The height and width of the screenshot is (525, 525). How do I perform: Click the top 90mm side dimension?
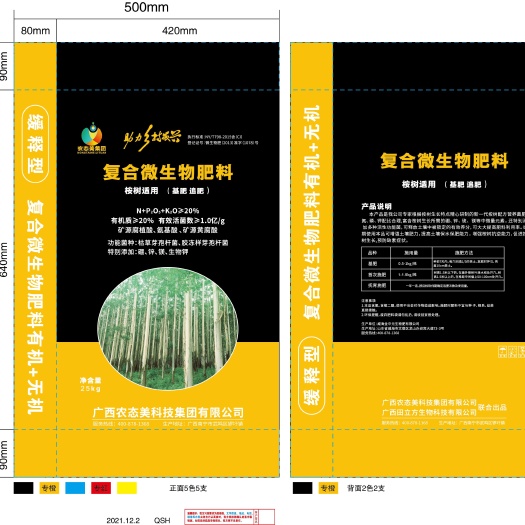click(4, 66)
